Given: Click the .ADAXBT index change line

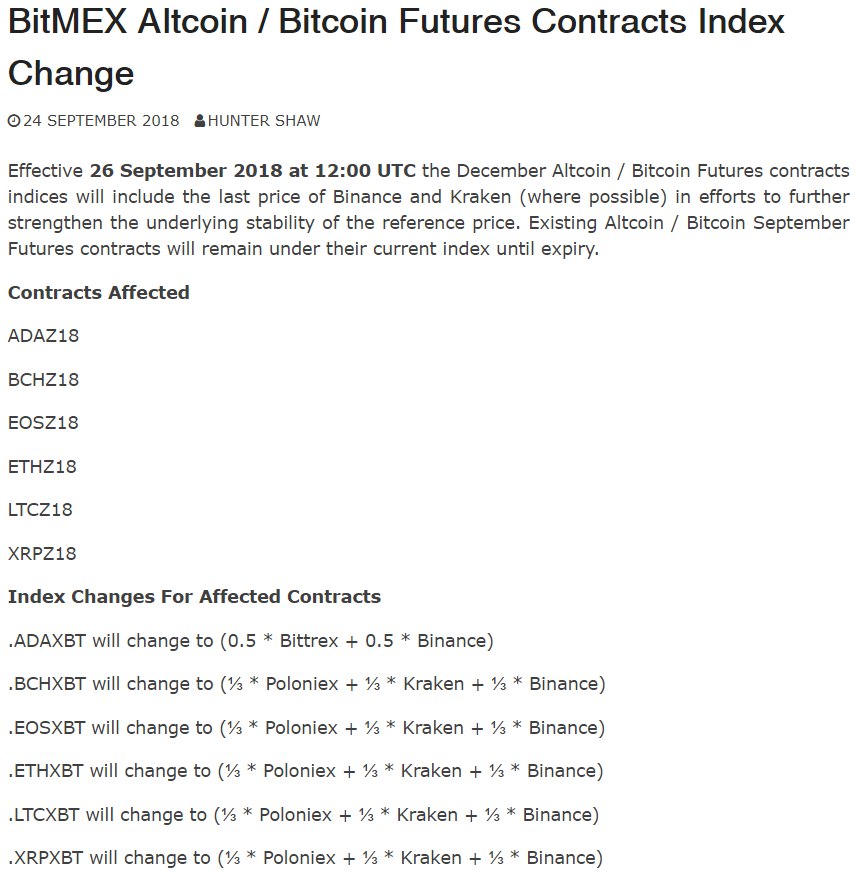Looking at the screenshot, I should [x=250, y=641].
